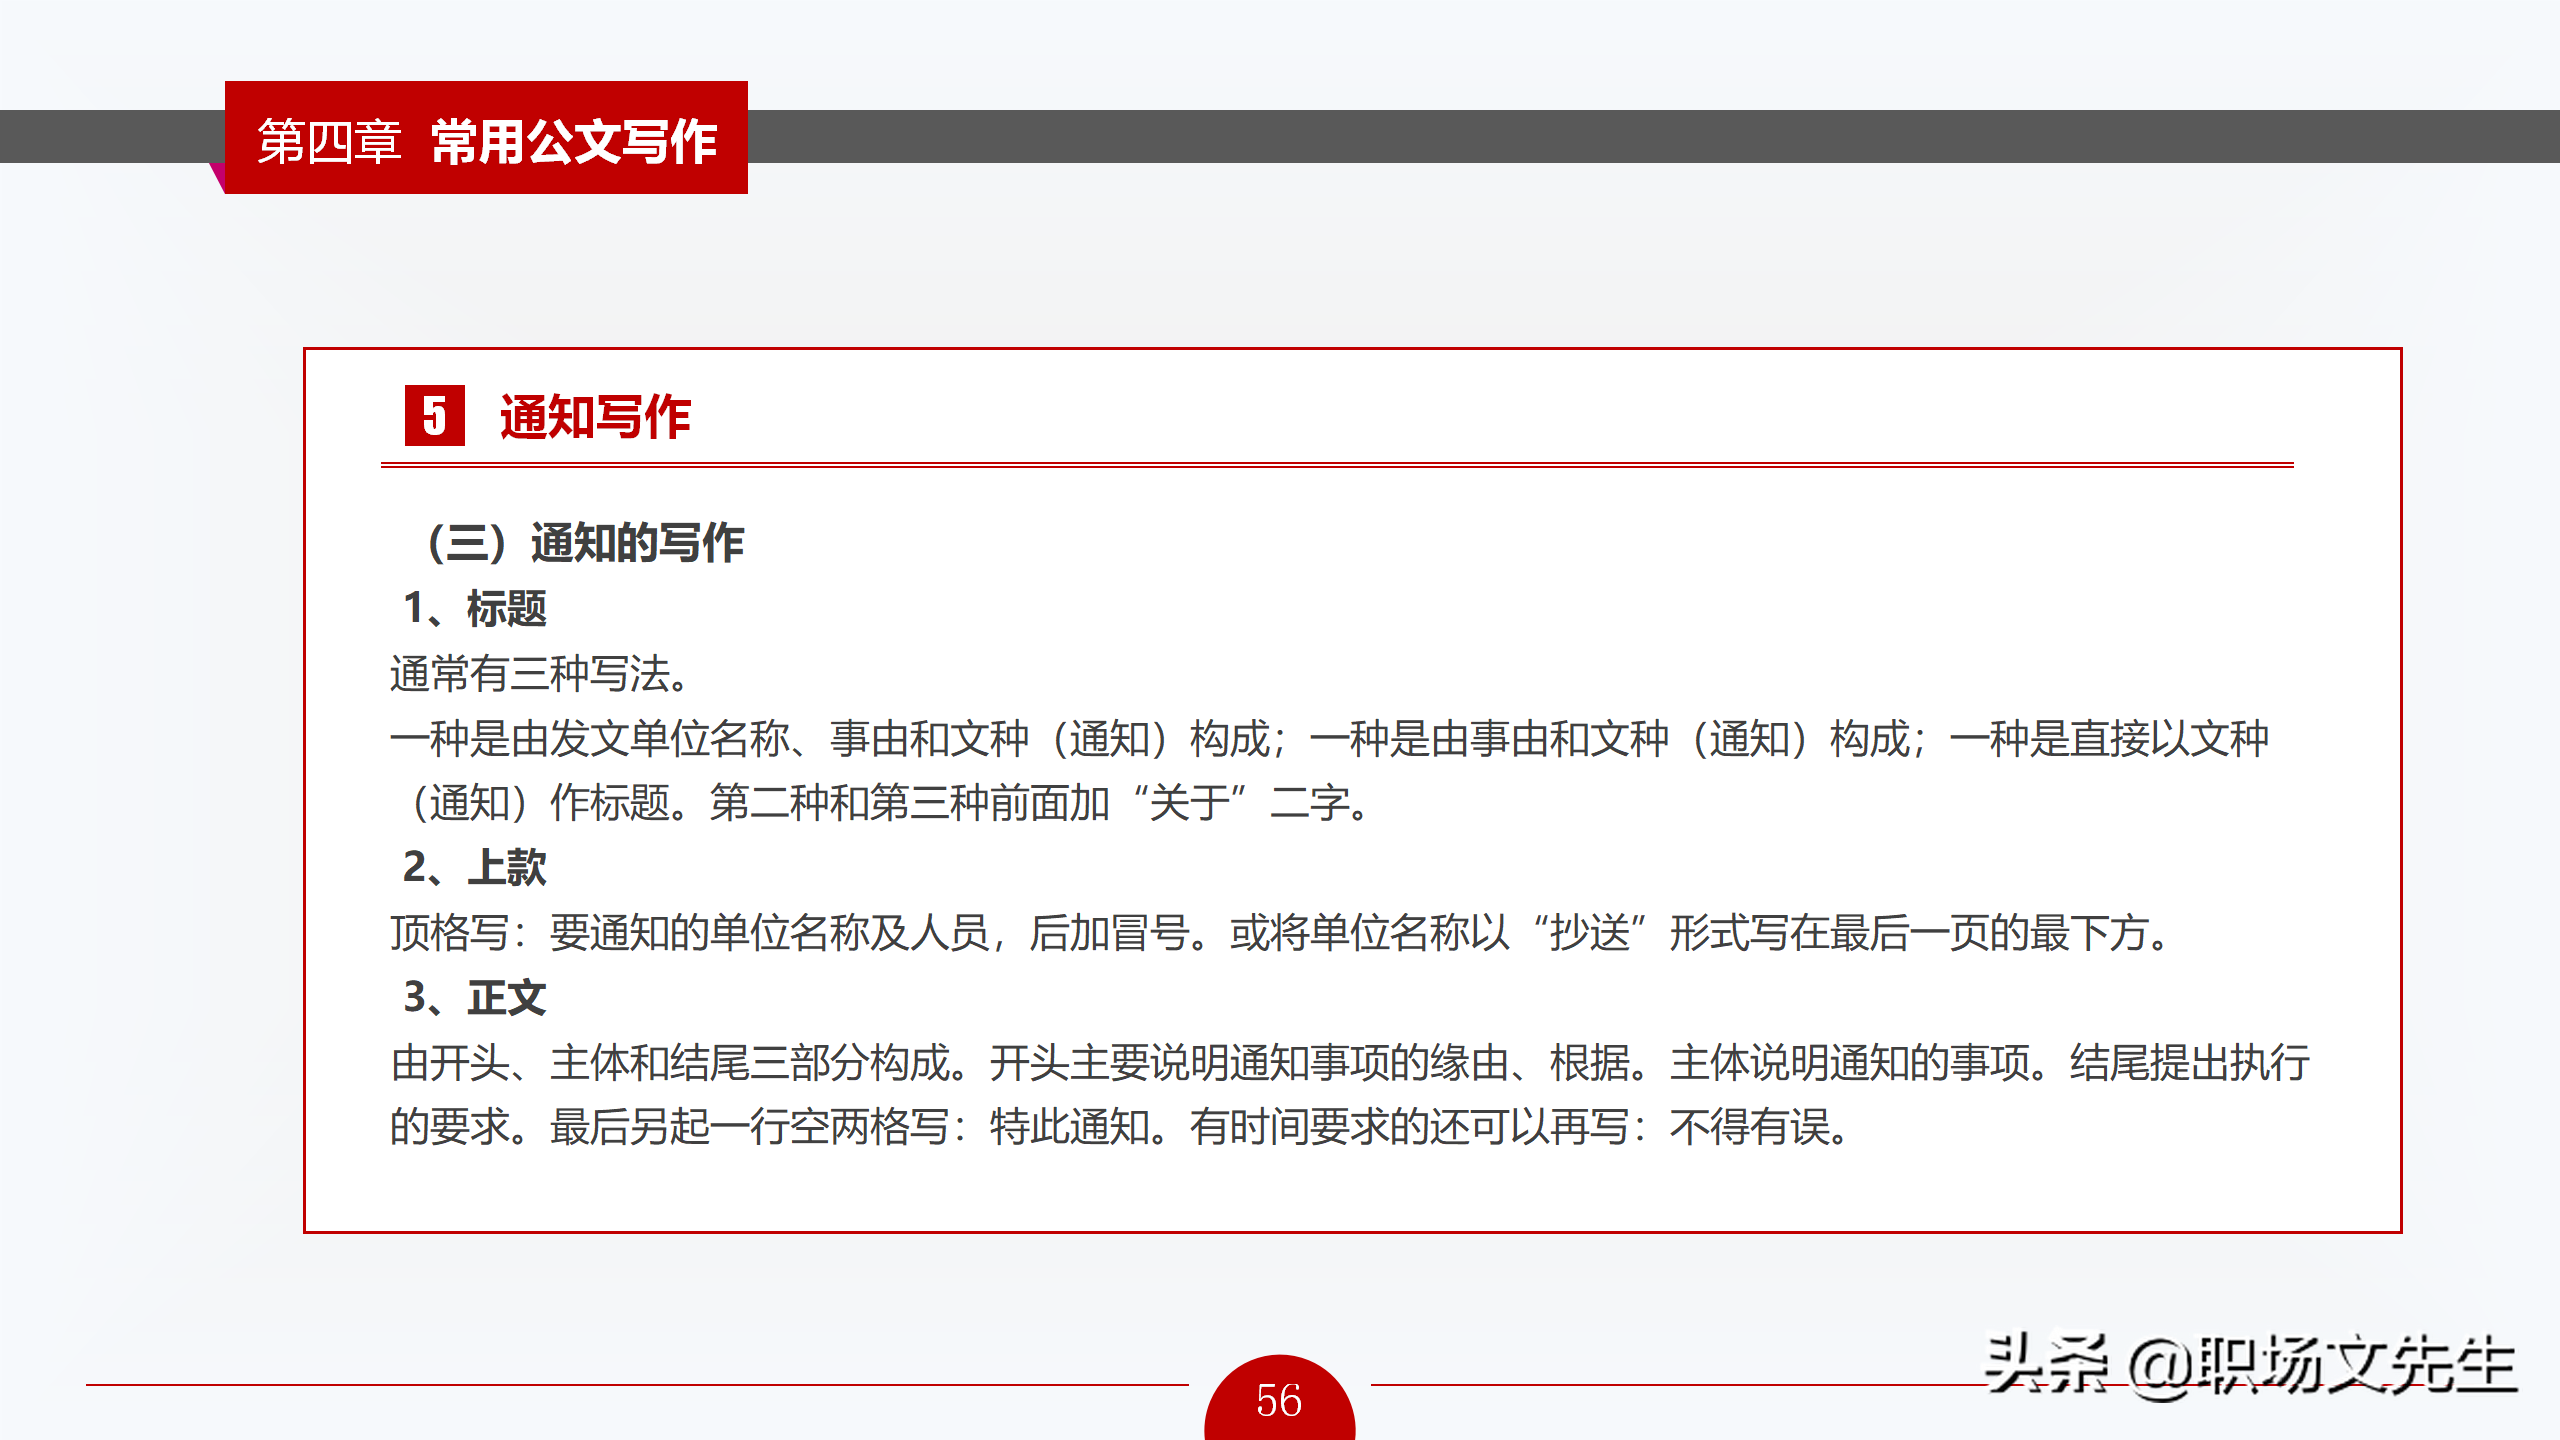The height and width of the screenshot is (1440, 2560).
Task: Click the red number 5 box
Action: pyautogui.click(x=434, y=415)
